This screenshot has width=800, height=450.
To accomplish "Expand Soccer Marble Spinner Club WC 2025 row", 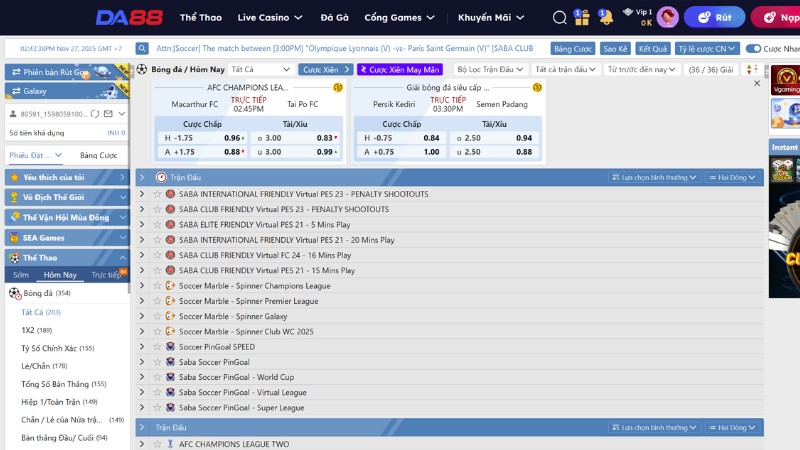I will click(x=142, y=331).
